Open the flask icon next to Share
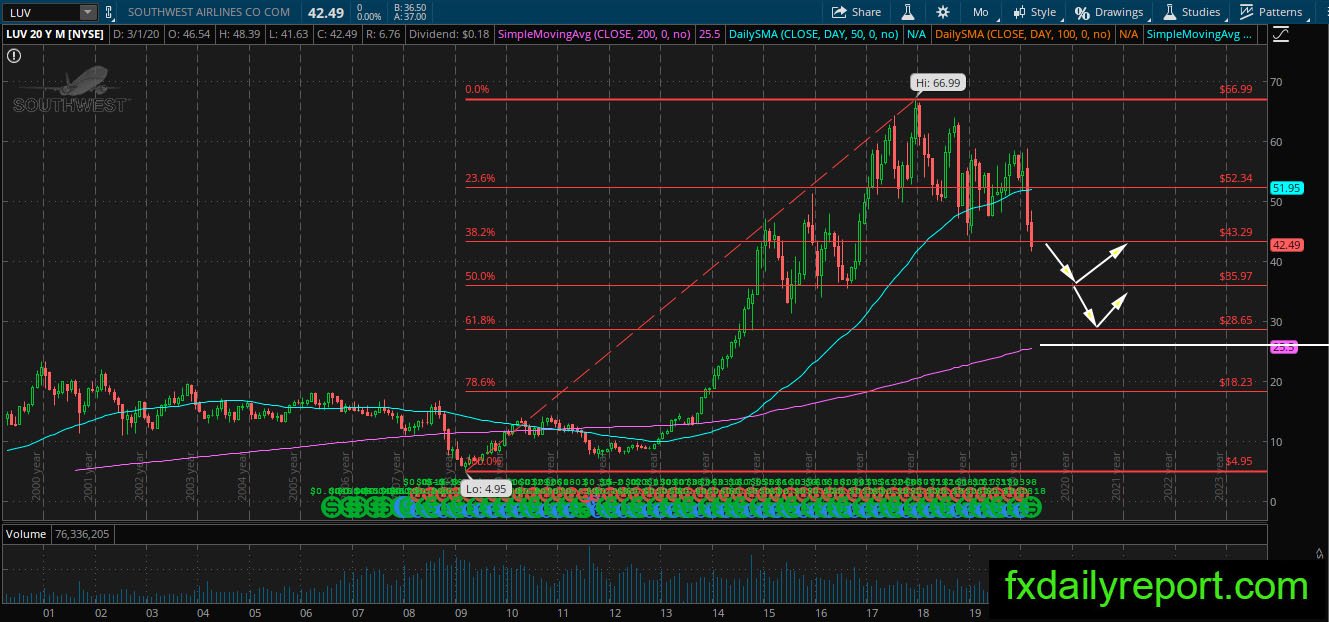 pos(909,12)
